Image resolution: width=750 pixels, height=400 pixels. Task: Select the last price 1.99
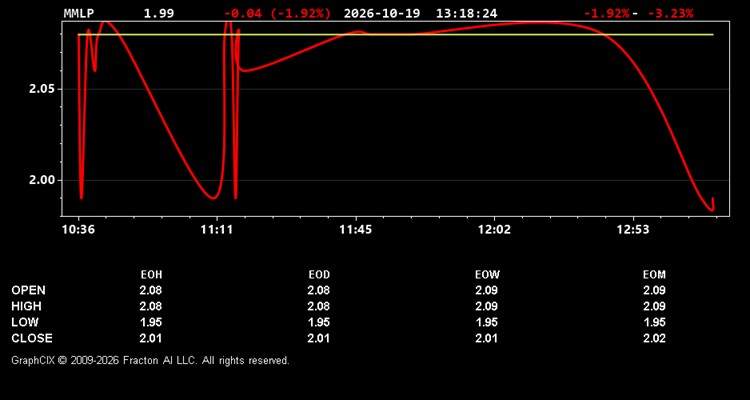(x=159, y=13)
